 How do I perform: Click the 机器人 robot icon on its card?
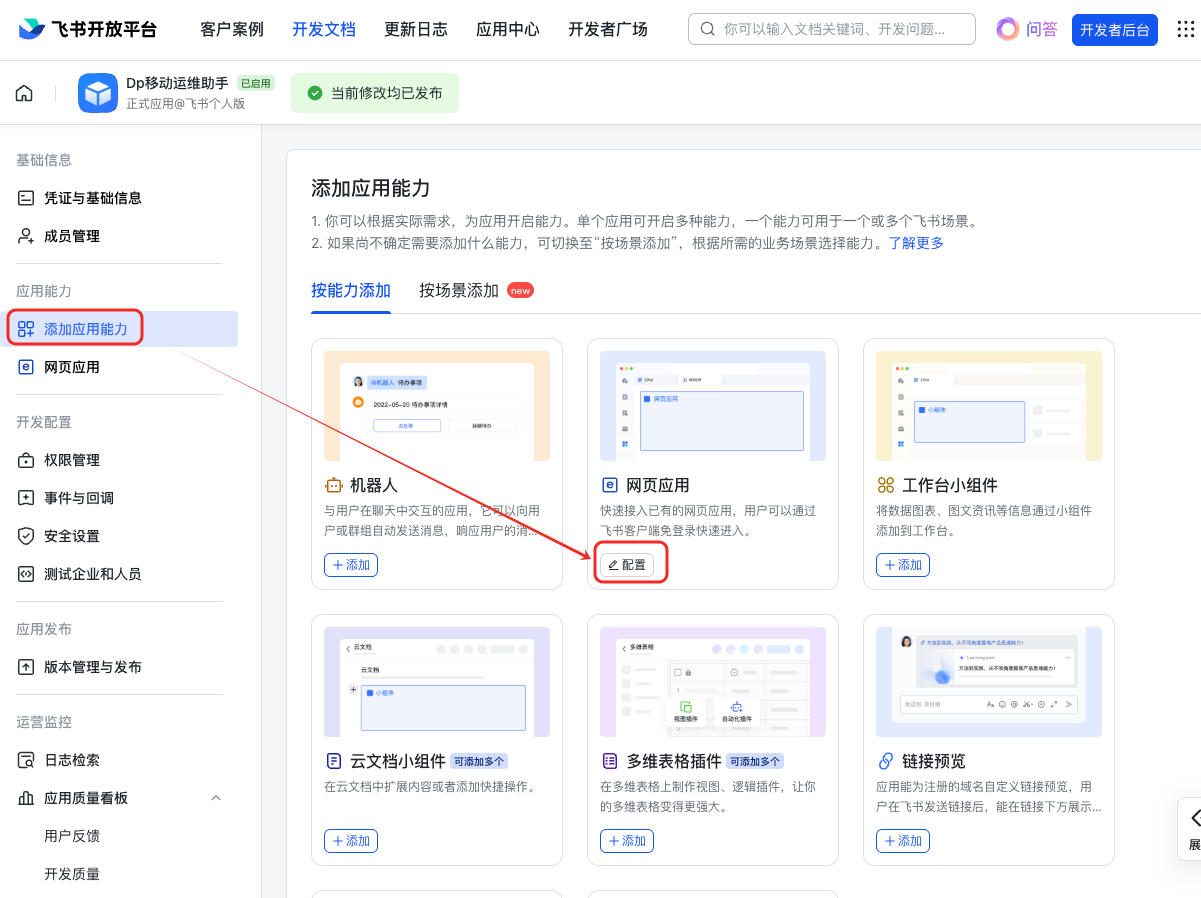(x=333, y=485)
